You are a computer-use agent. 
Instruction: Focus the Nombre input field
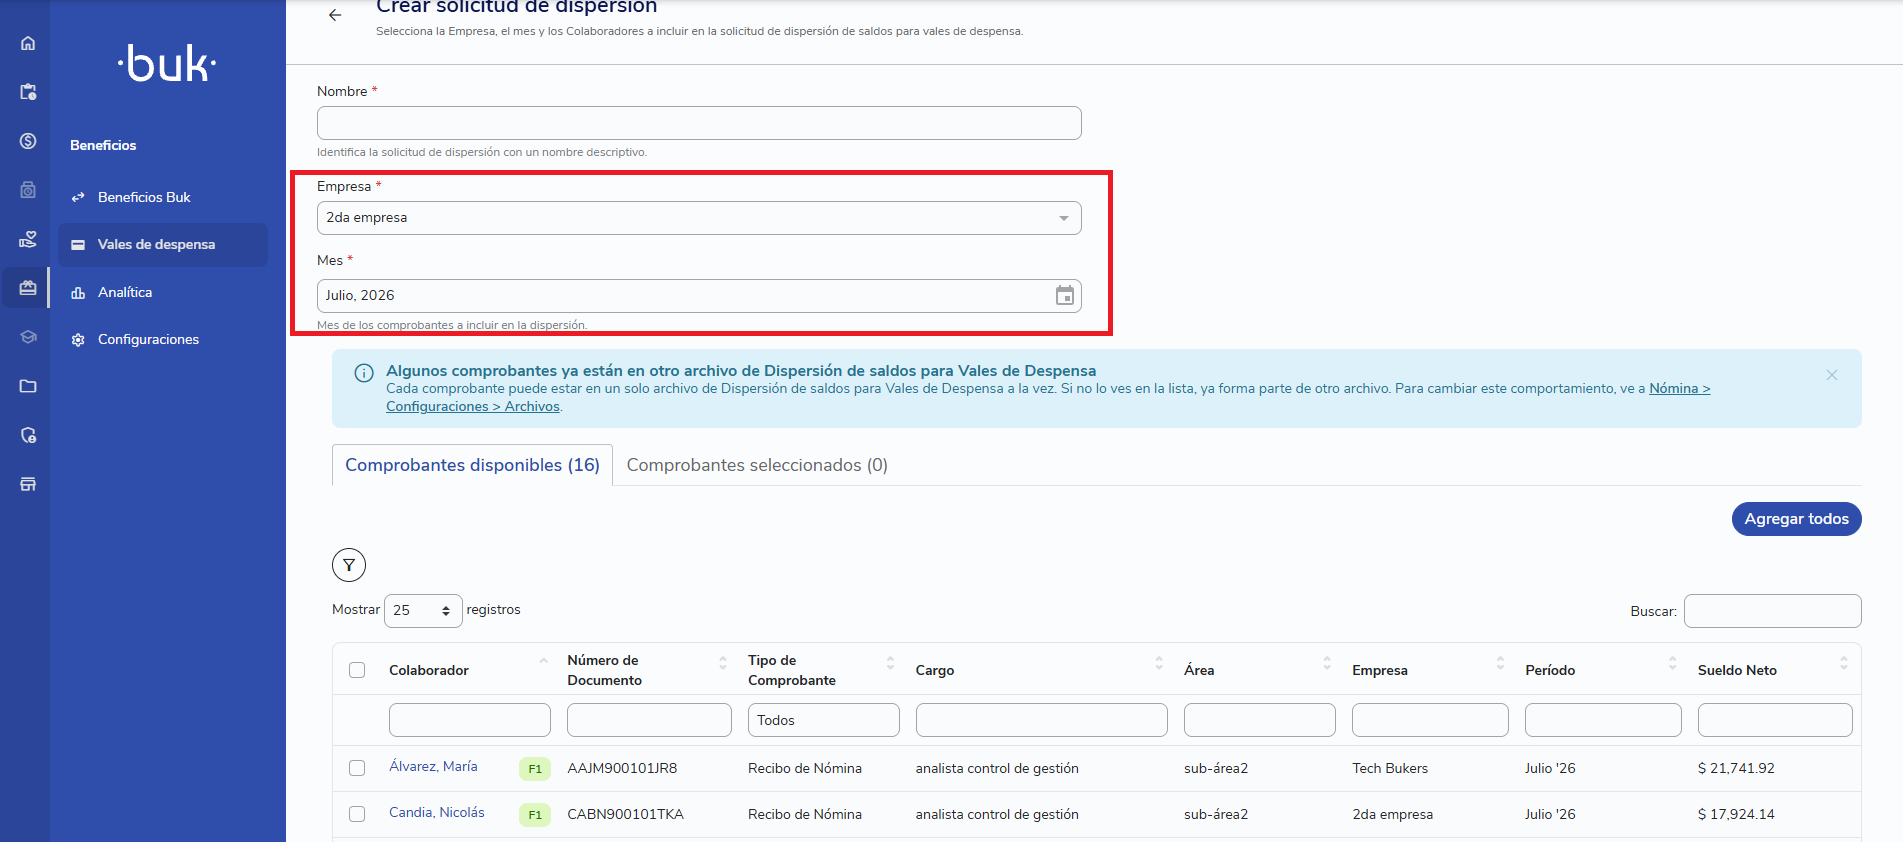pyautogui.click(x=699, y=123)
